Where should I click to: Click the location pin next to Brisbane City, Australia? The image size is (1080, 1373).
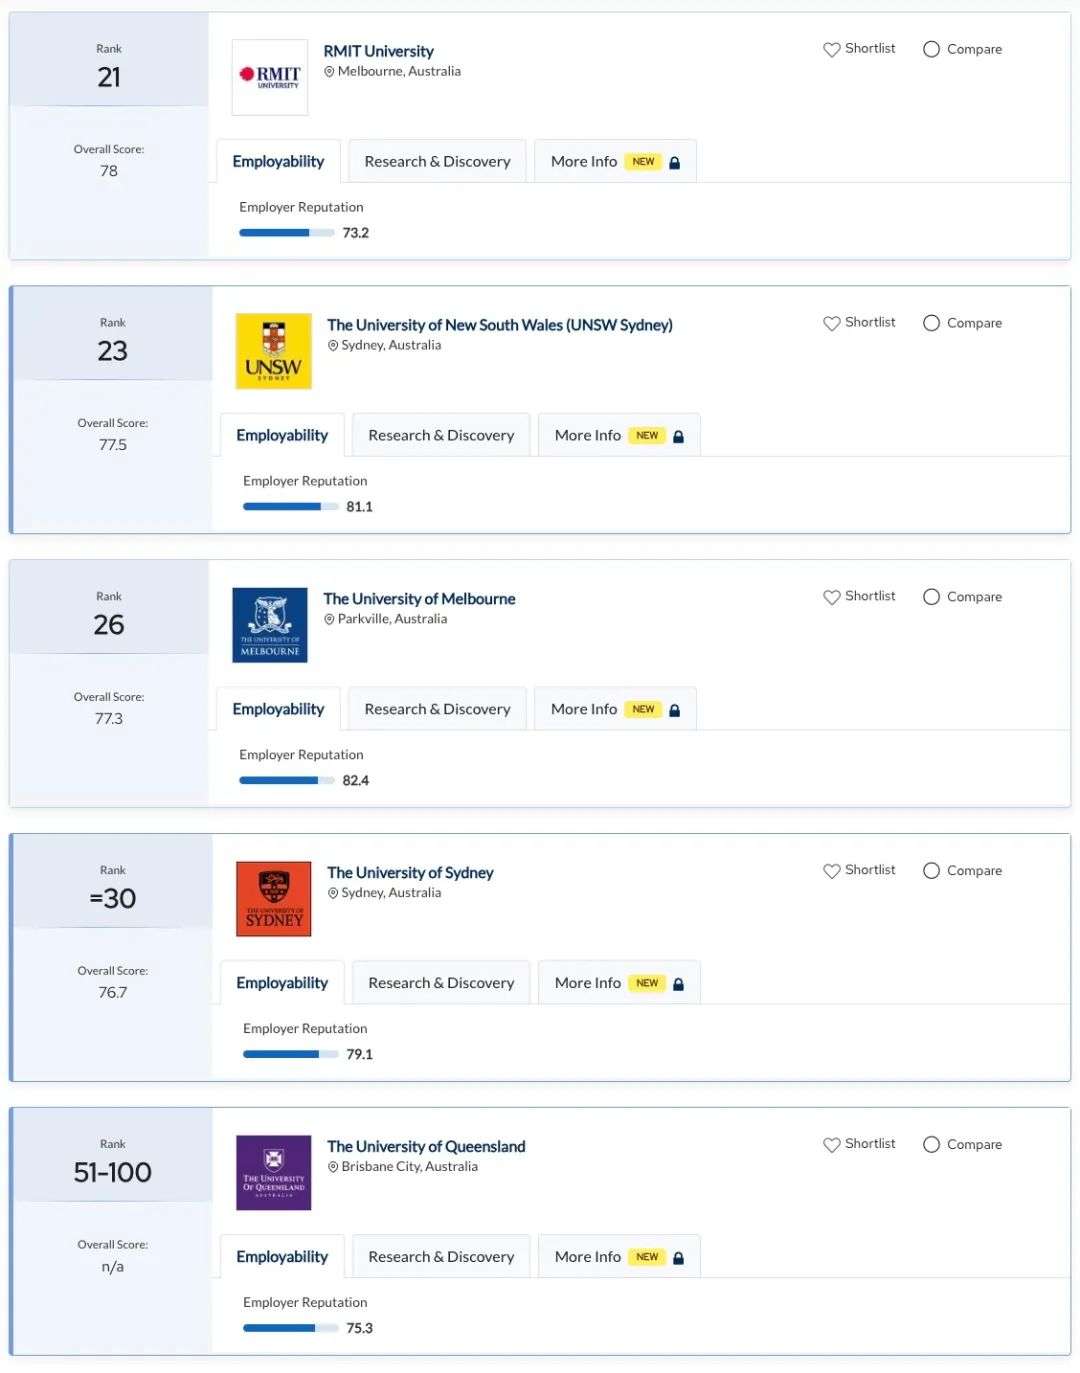click(x=333, y=1167)
